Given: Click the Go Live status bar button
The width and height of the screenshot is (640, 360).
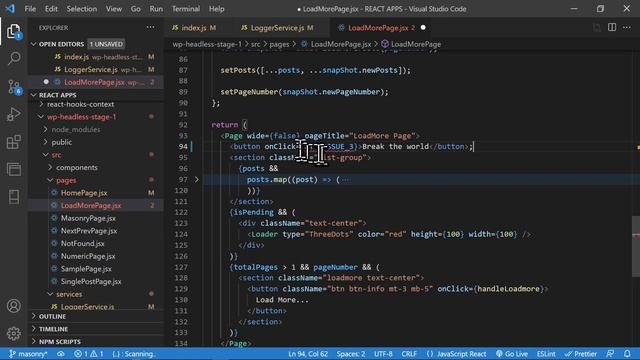Looking at the screenshot, I should [512, 354].
